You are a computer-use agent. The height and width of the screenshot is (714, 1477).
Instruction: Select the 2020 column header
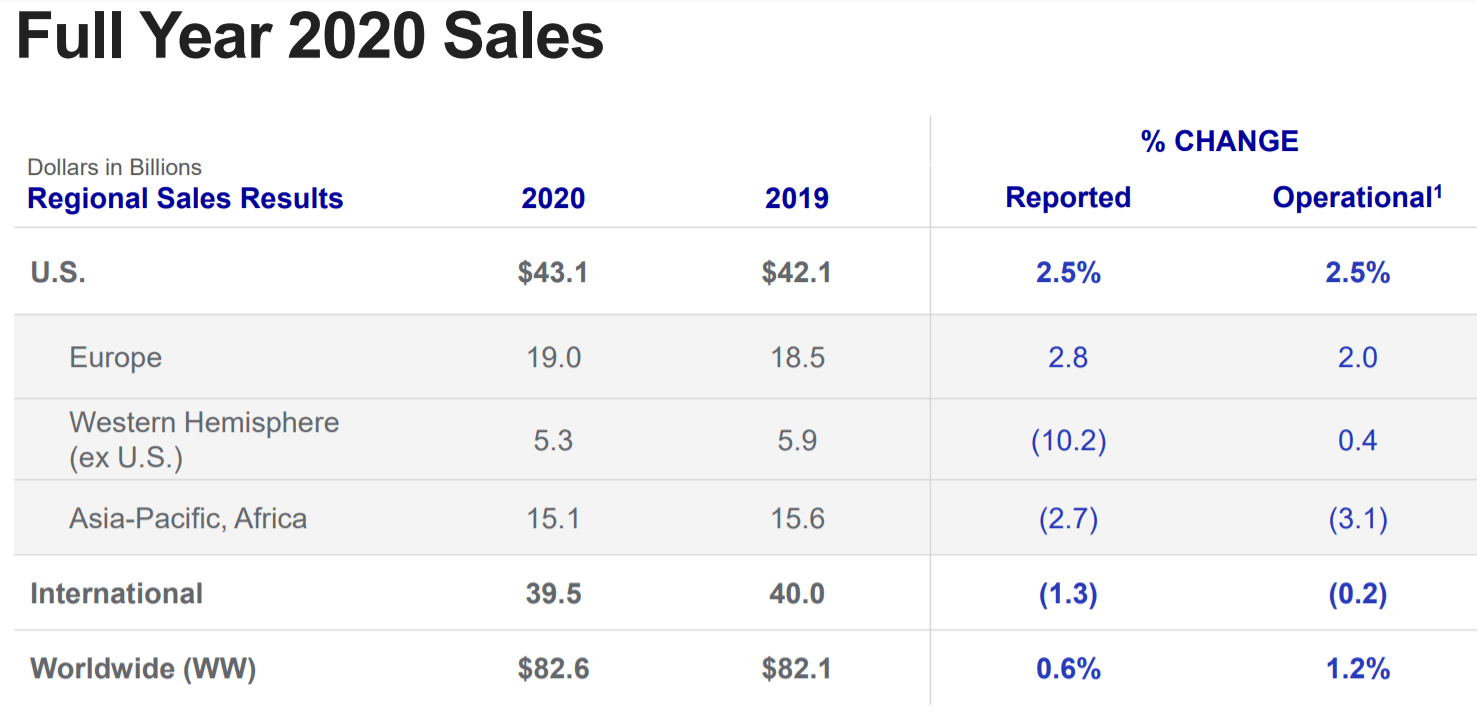click(553, 198)
